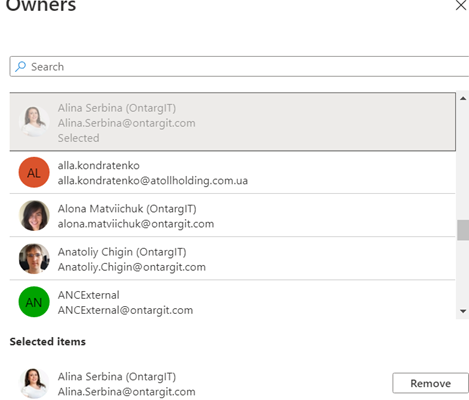The height and width of the screenshot is (400, 469).
Task: Click the user list scrollbar thumb
Action: pos(463,230)
